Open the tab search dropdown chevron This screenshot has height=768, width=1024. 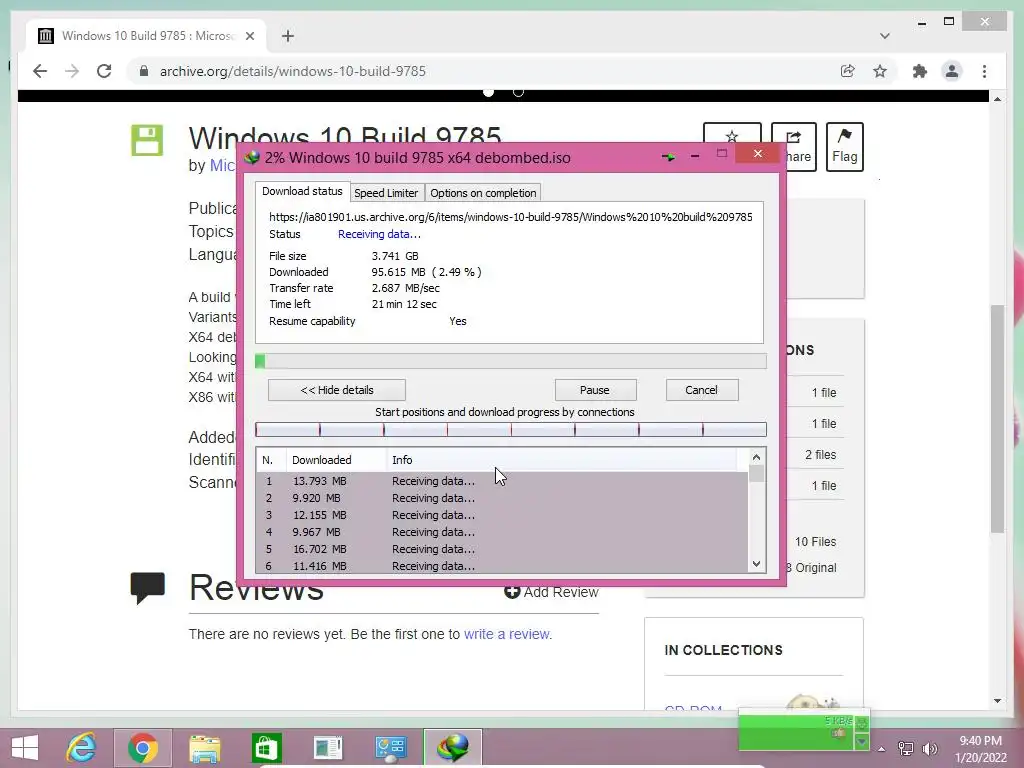click(x=884, y=36)
